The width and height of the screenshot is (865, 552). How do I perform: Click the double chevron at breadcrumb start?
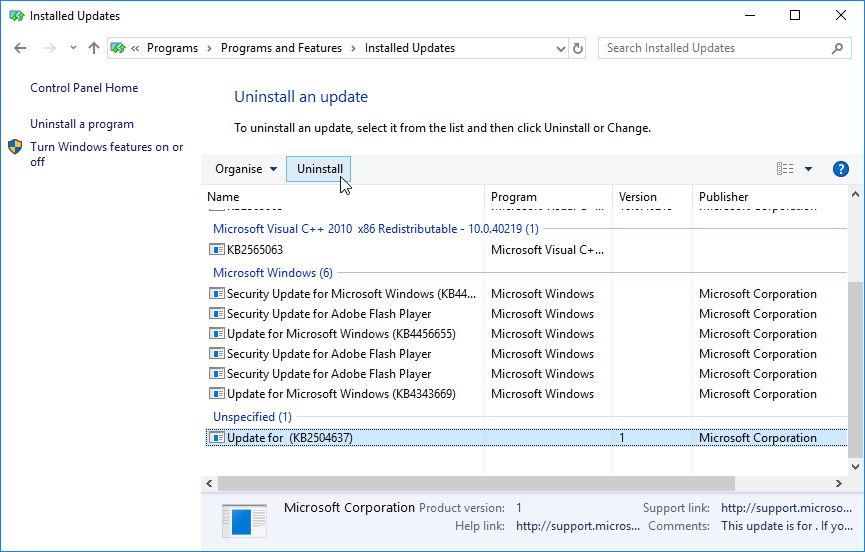pyautogui.click(x=135, y=49)
